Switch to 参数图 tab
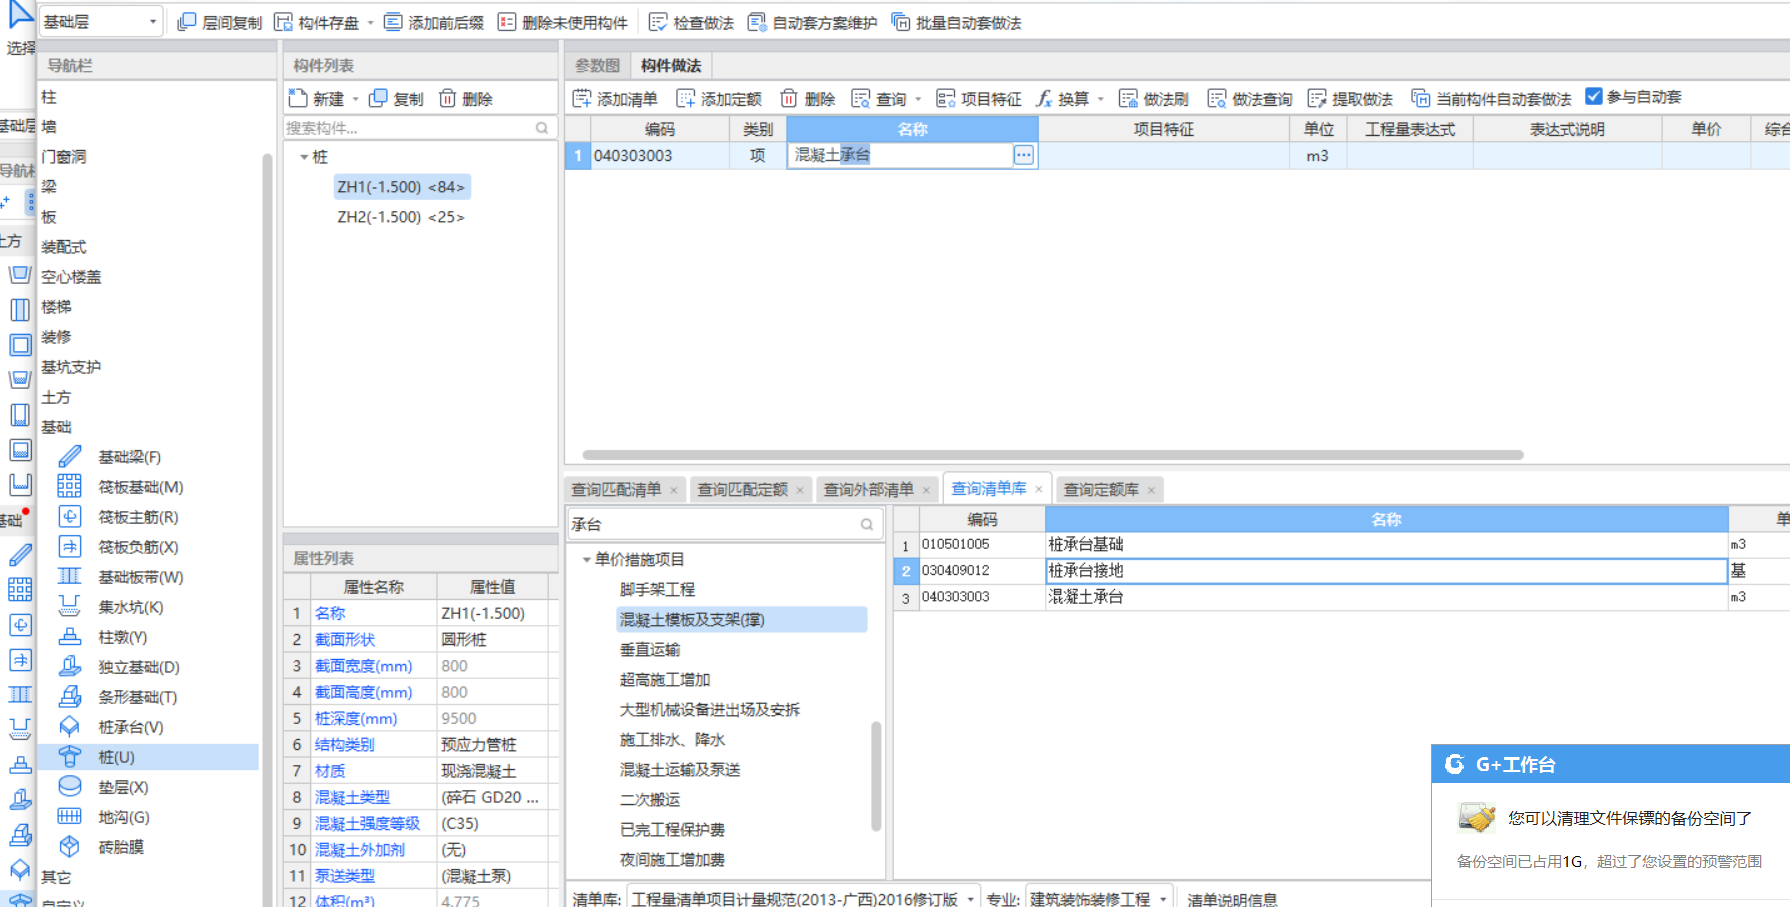This screenshot has width=1790, height=907. click(598, 65)
